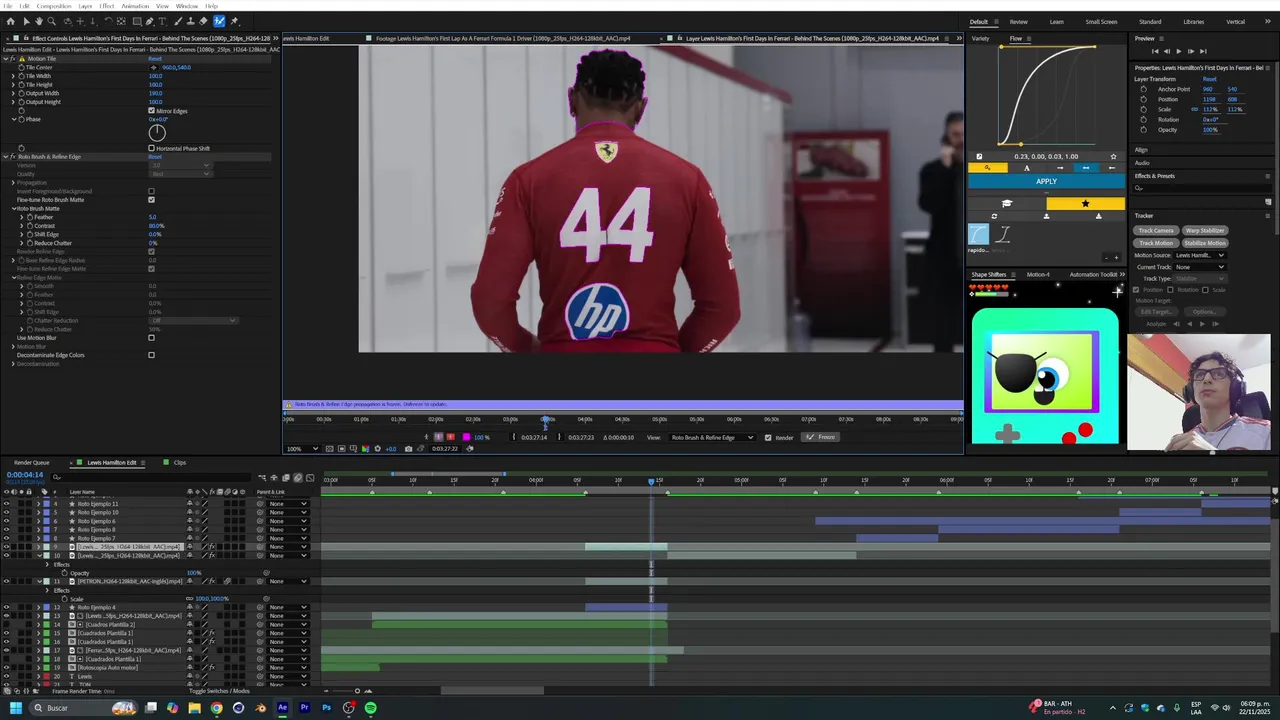
Task: Expand the Tile Width property
Action: 13,76
